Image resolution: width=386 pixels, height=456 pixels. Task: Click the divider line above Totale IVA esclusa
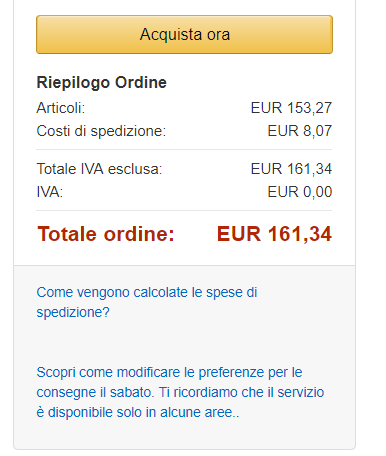coord(184,150)
